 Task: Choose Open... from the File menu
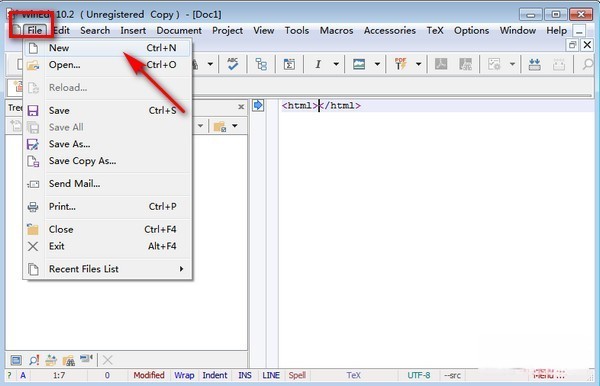(x=107, y=65)
